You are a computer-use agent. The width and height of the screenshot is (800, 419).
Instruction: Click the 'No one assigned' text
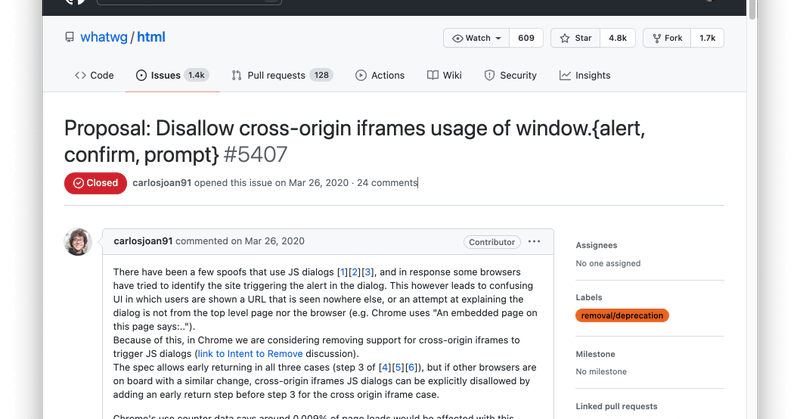point(608,263)
